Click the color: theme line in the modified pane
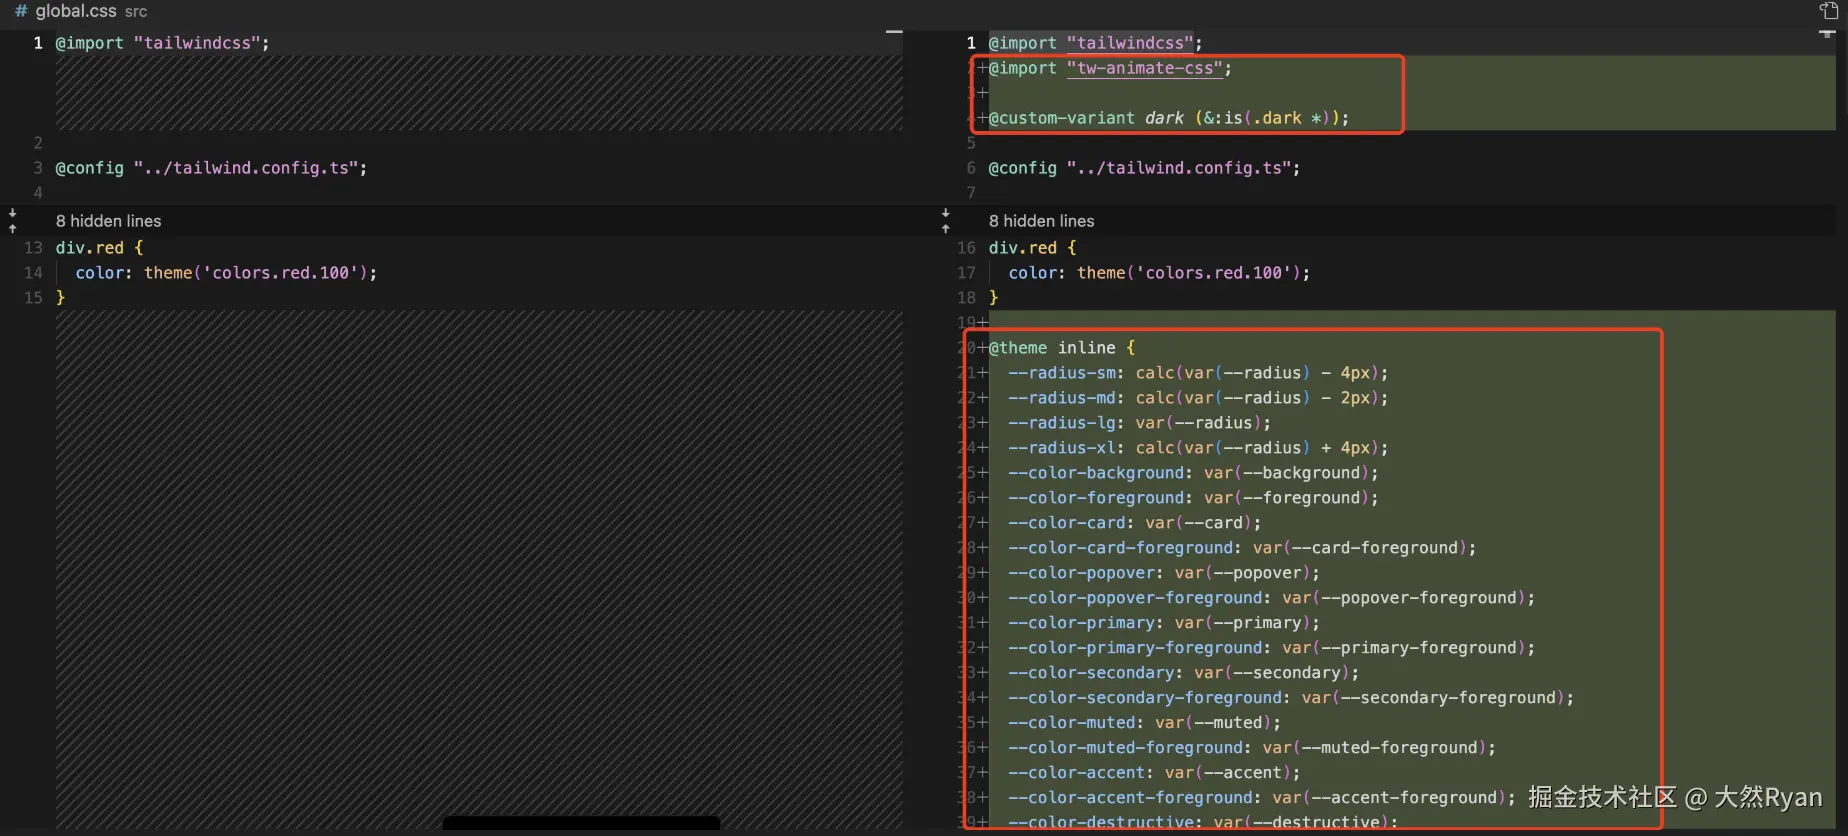This screenshot has height=836, width=1848. (1159, 273)
